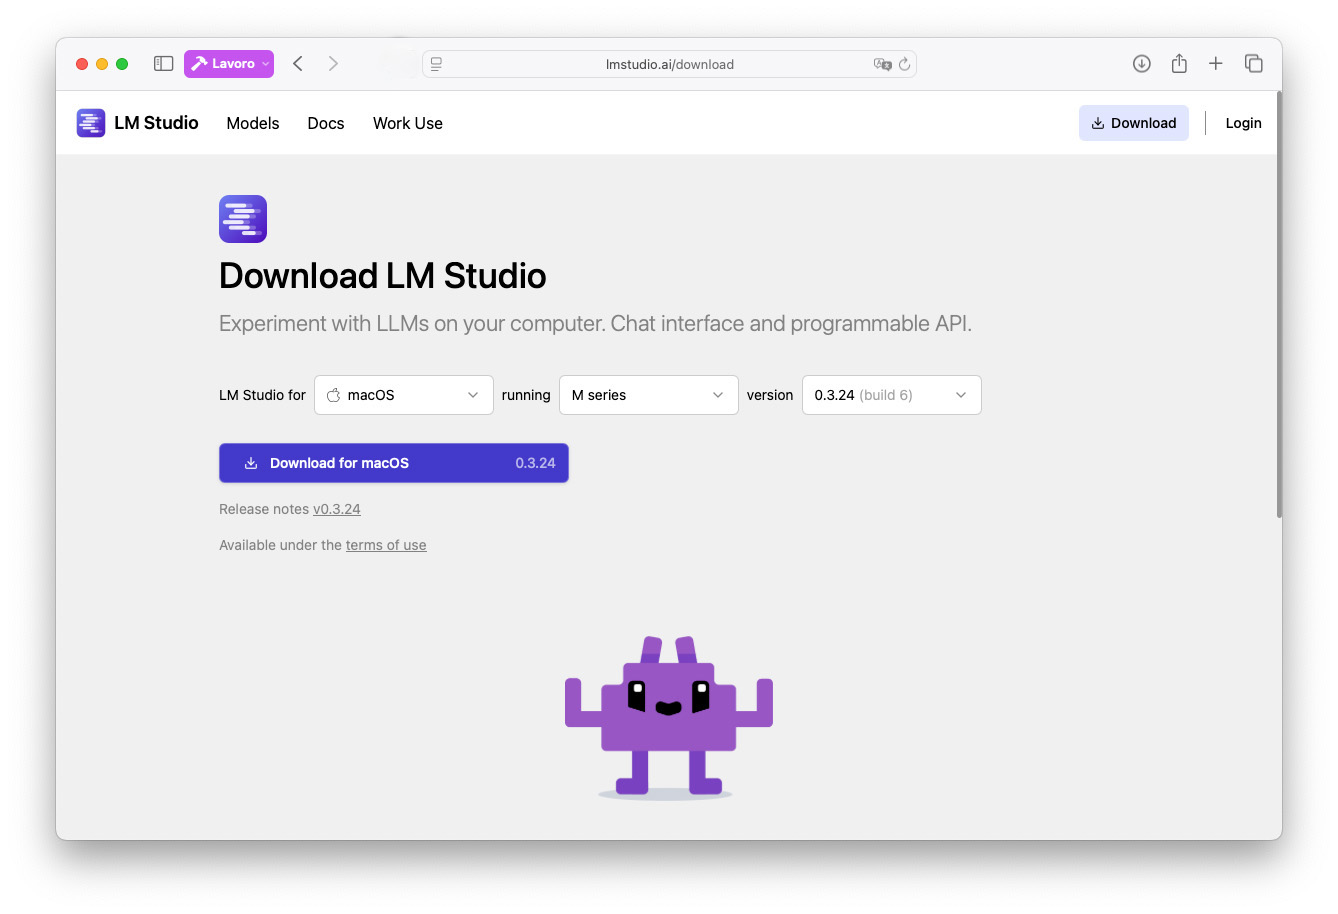
Task: Expand the 0.3.24 version dropdown
Action: pyautogui.click(x=892, y=395)
